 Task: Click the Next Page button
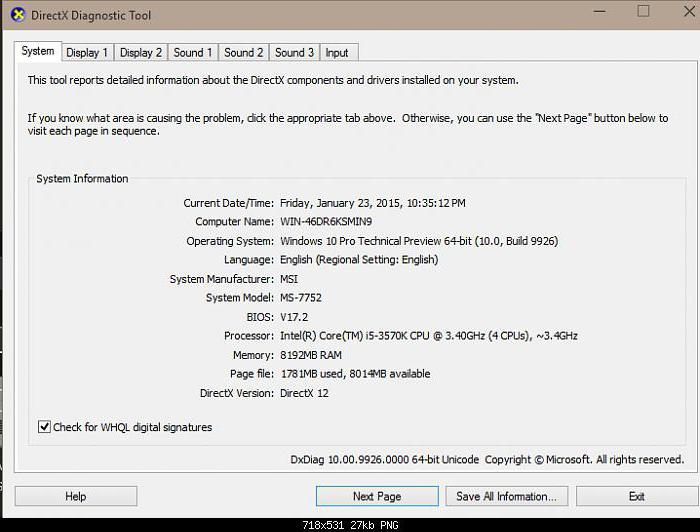pyautogui.click(x=377, y=496)
